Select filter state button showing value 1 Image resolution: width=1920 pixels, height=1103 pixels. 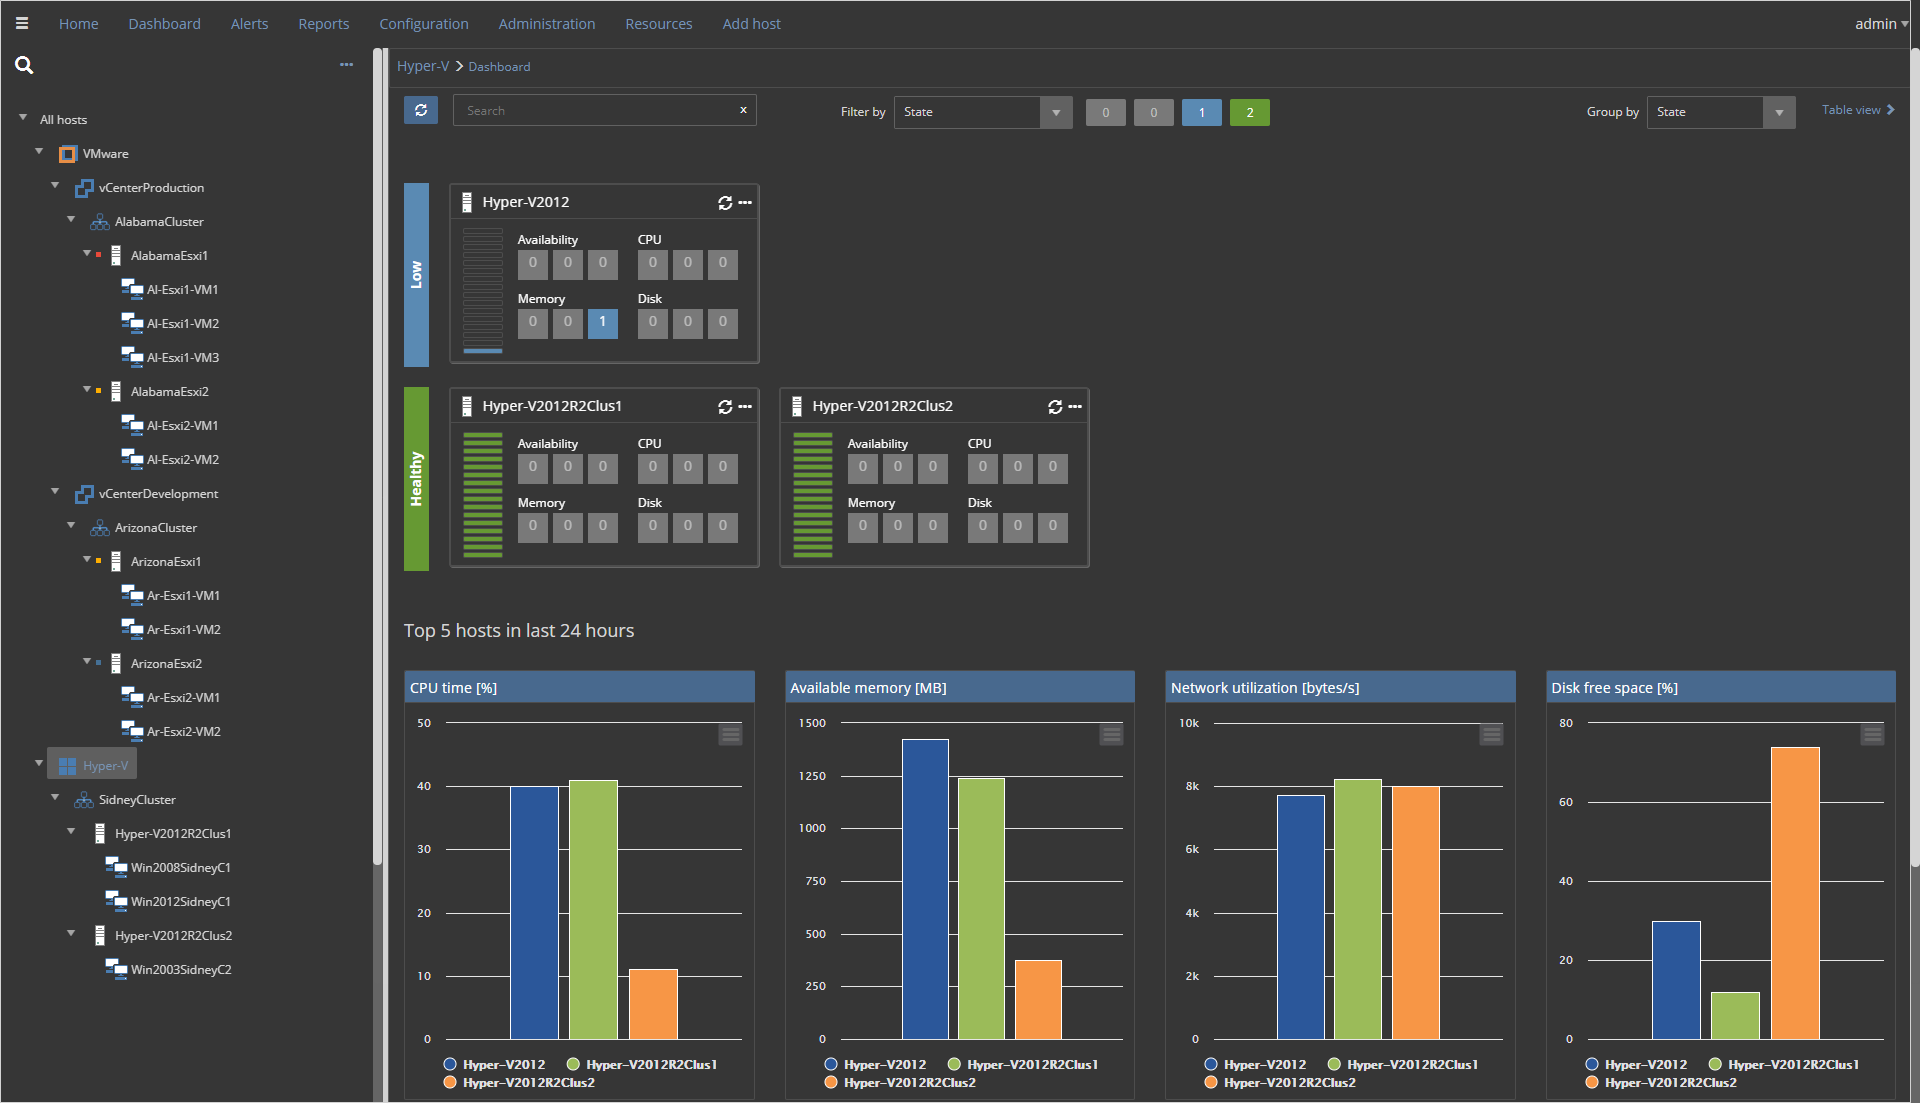[x=1201, y=112]
